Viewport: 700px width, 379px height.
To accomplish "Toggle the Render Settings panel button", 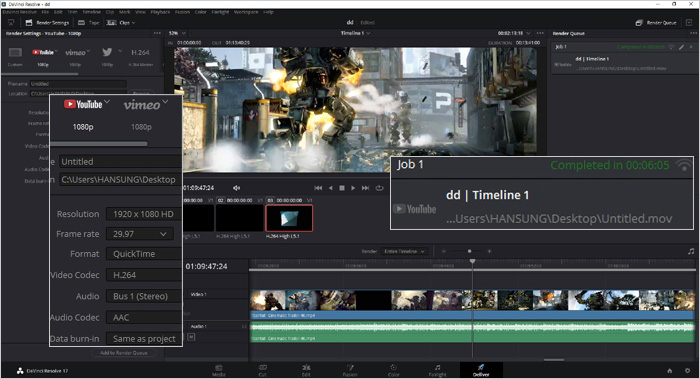I will point(47,22).
